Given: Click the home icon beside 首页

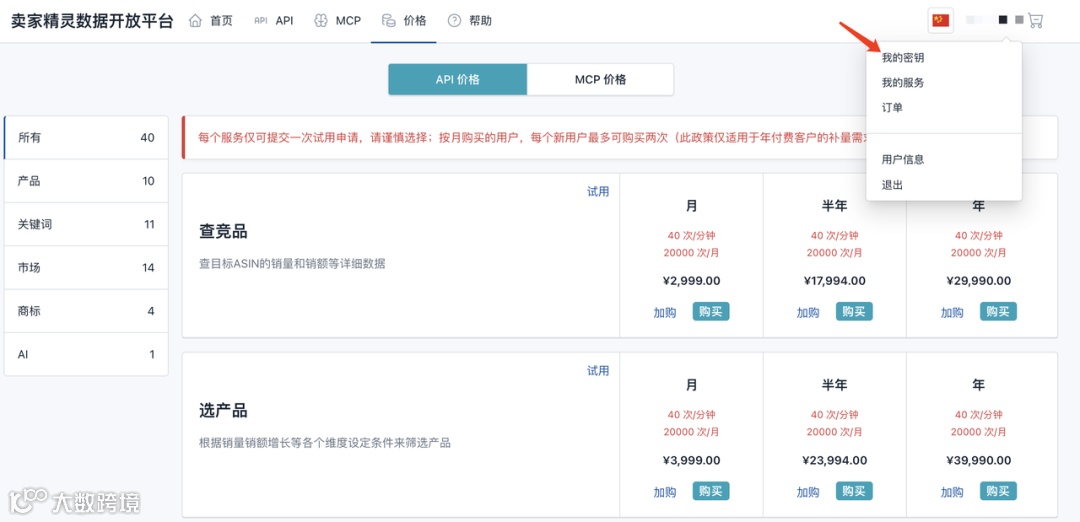Looking at the screenshot, I should [196, 21].
